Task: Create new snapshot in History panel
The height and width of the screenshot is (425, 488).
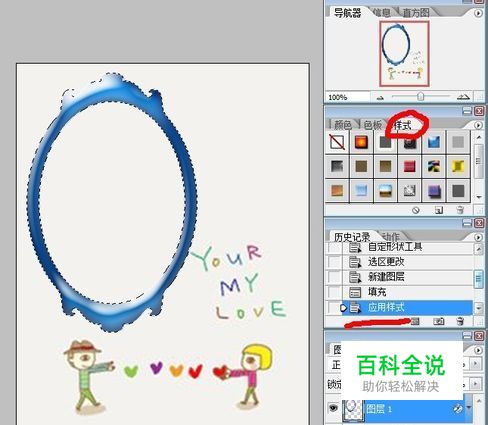Action: click(439, 321)
